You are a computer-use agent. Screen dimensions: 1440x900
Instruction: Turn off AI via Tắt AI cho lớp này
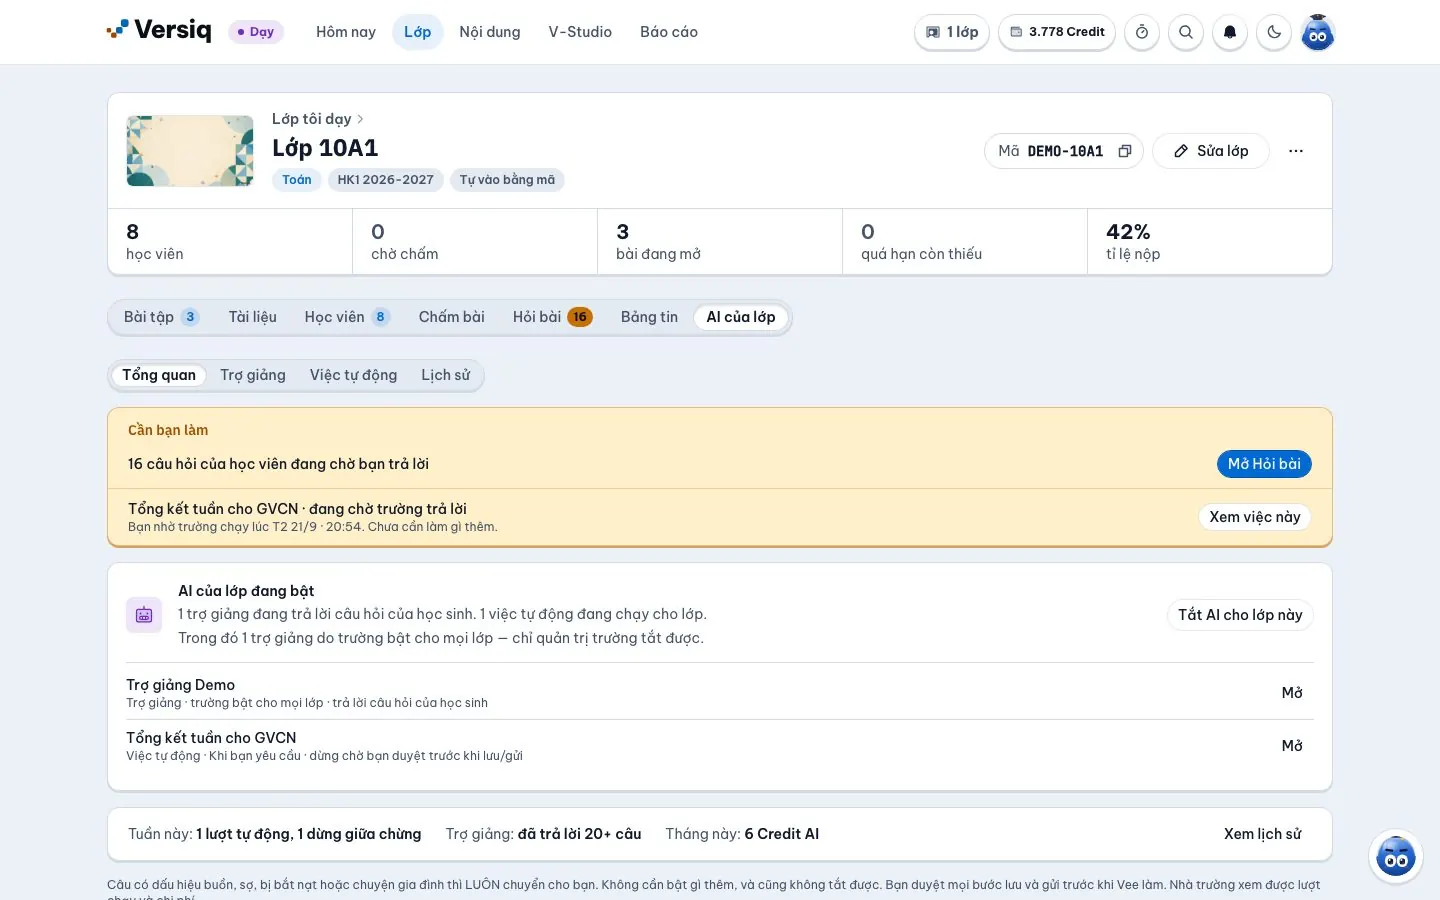(x=1240, y=615)
